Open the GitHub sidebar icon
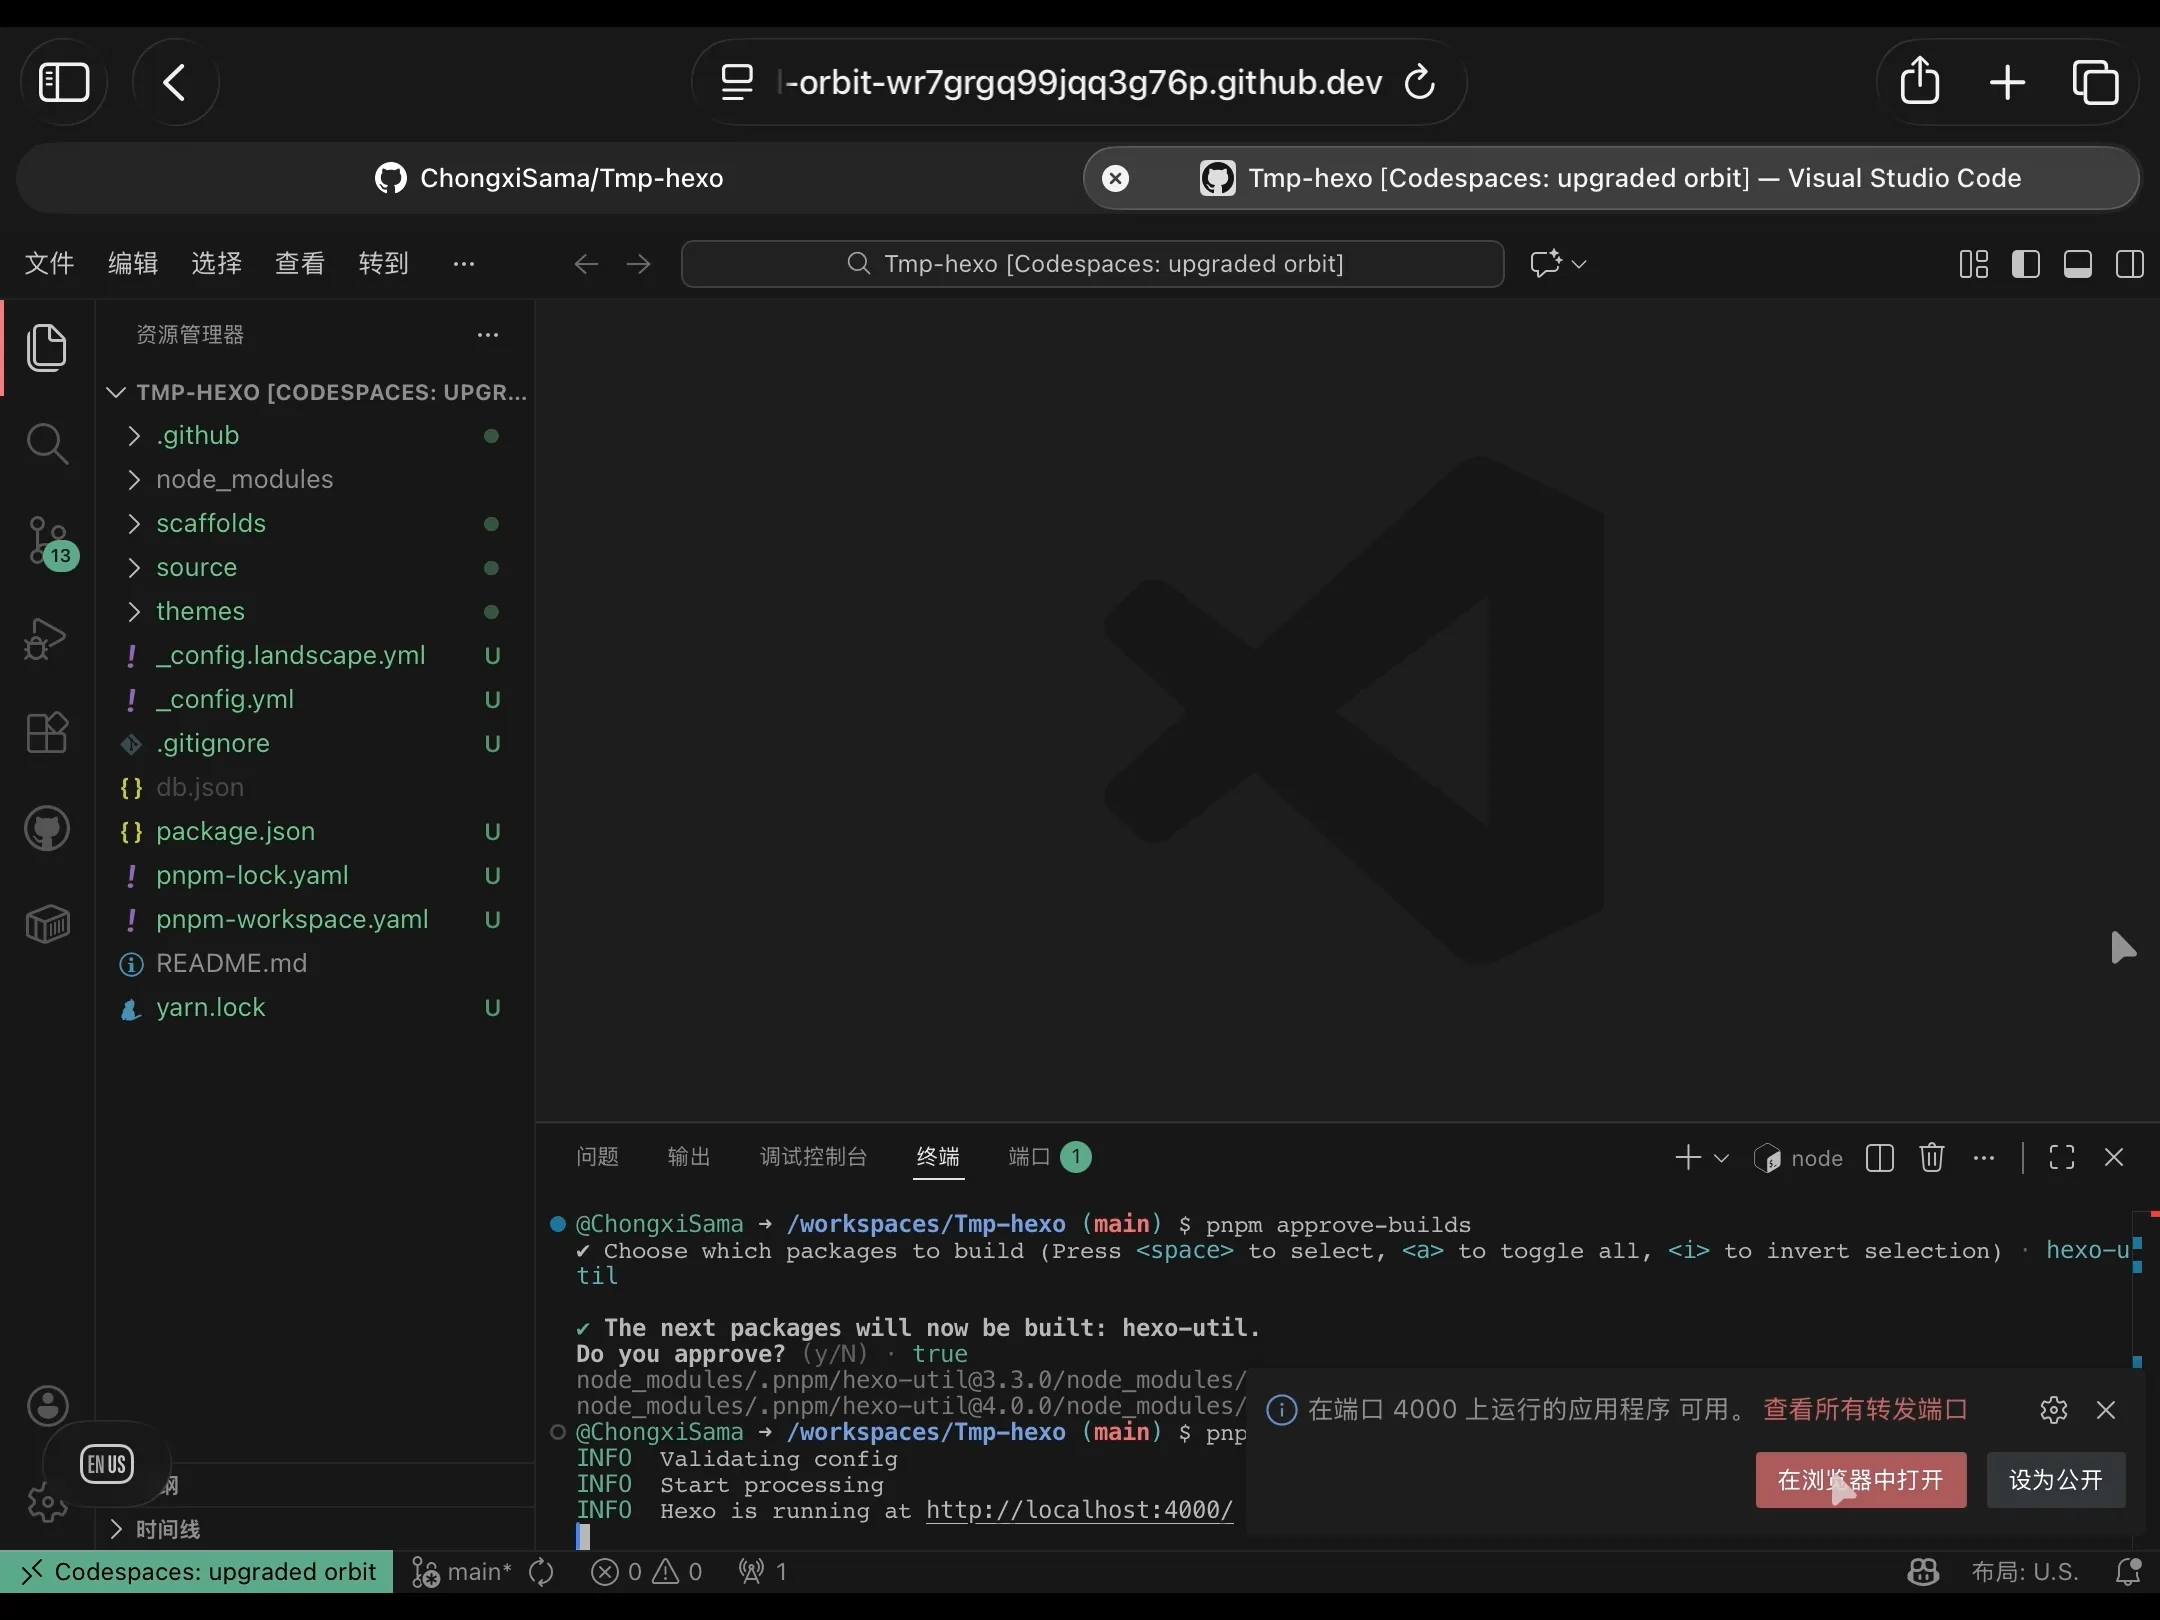The height and width of the screenshot is (1620, 2160). (47, 828)
